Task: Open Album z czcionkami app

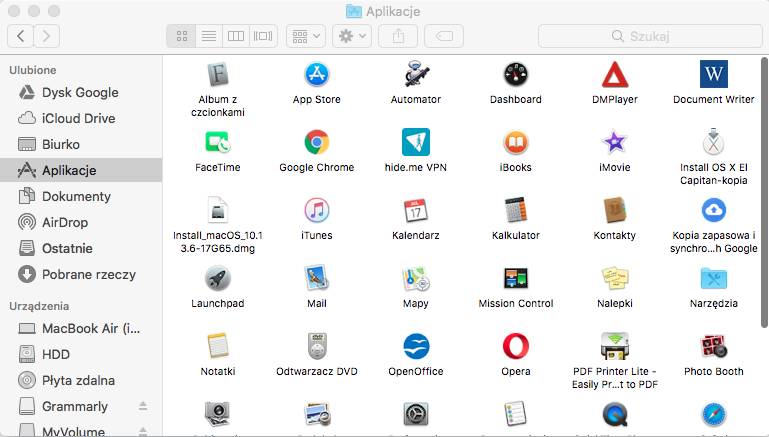Action: tap(218, 75)
